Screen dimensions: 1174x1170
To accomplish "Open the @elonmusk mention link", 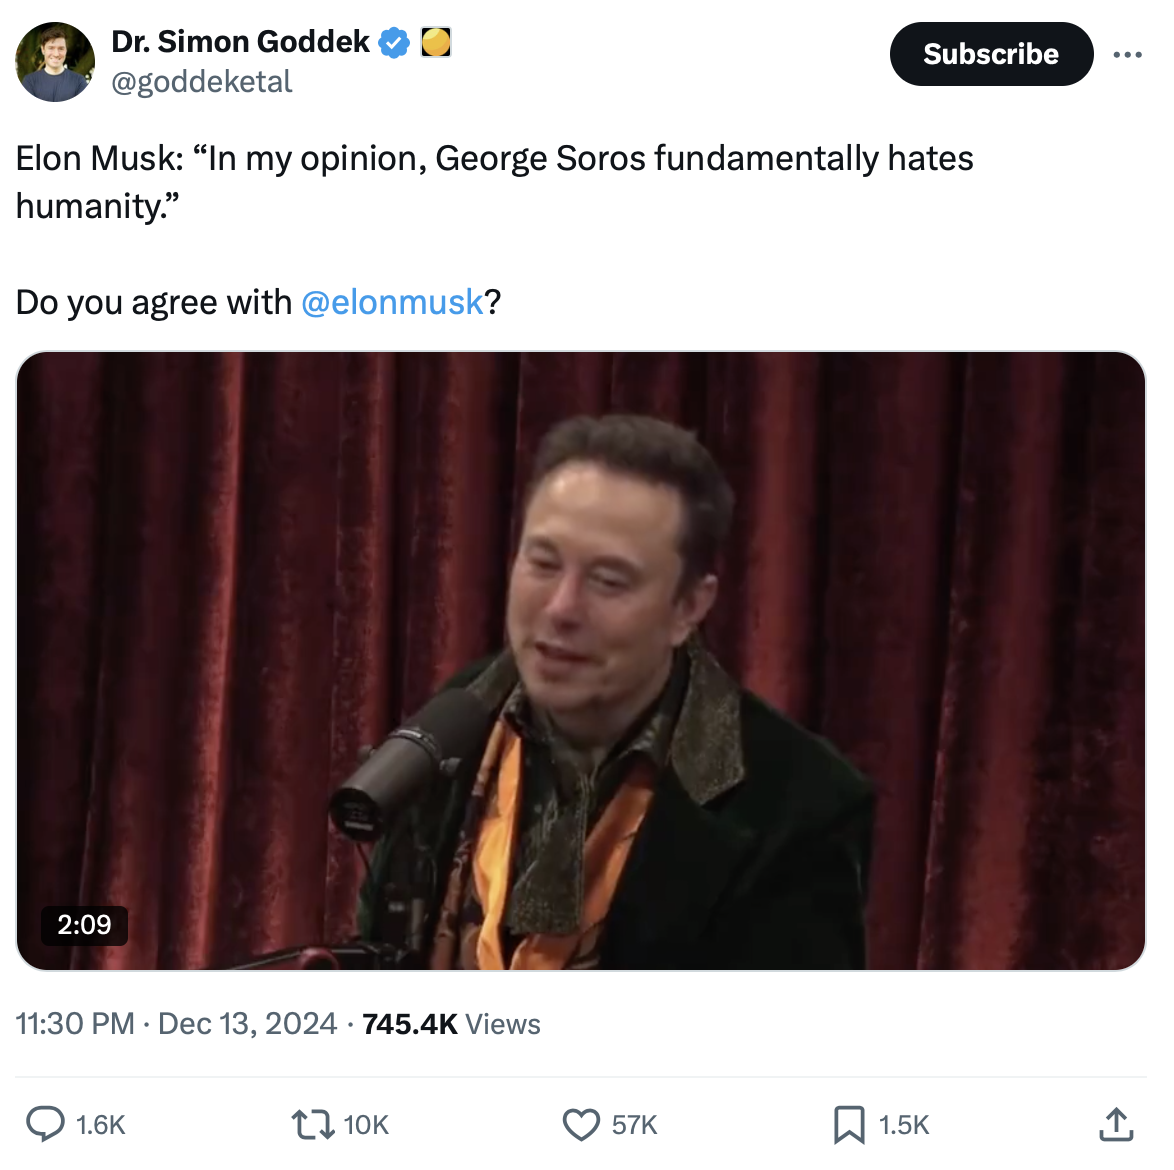I will (x=392, y=302).
